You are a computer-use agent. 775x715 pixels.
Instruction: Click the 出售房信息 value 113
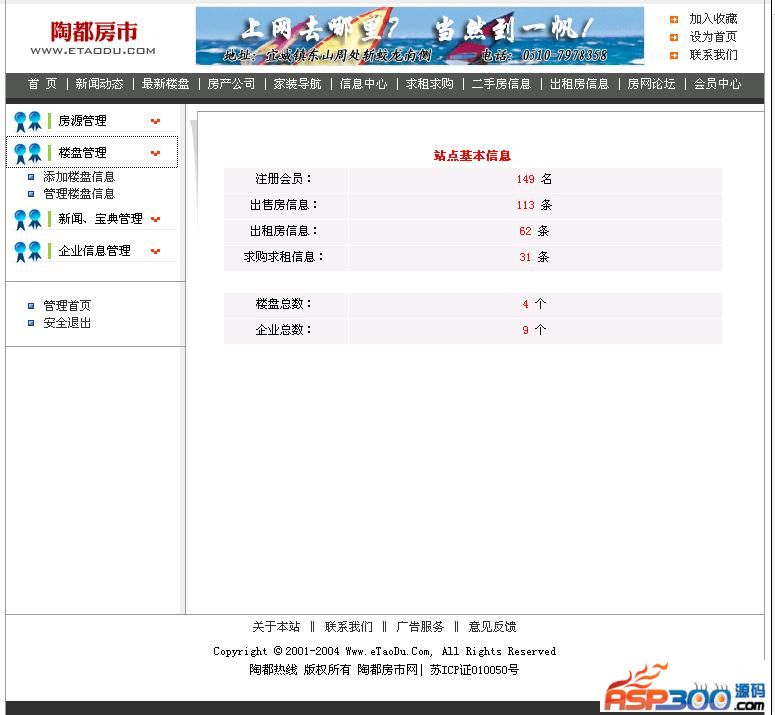click(525, 205)
